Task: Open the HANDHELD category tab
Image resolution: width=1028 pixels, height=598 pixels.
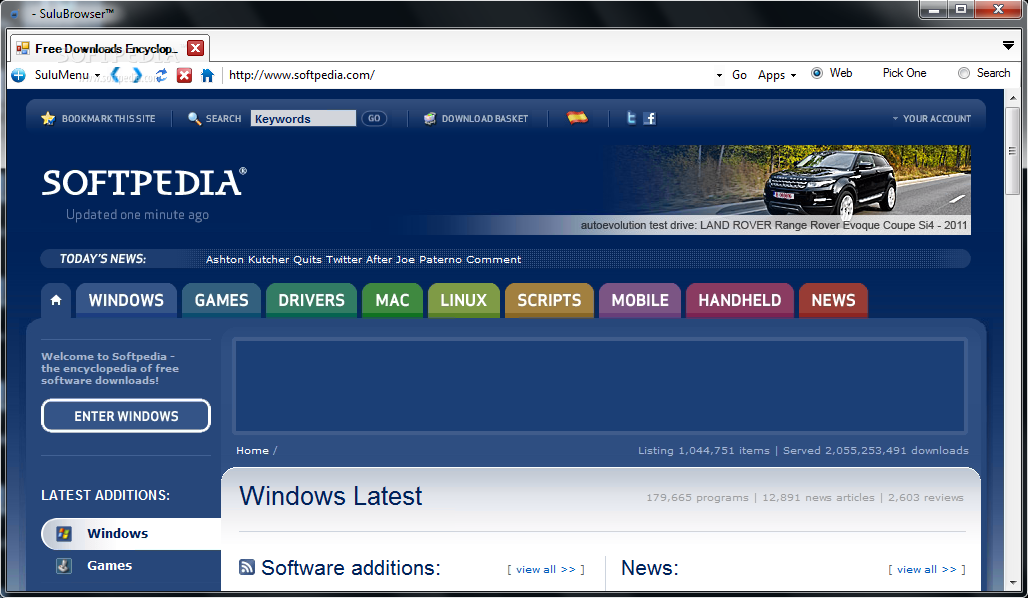Action: [740, 300]
